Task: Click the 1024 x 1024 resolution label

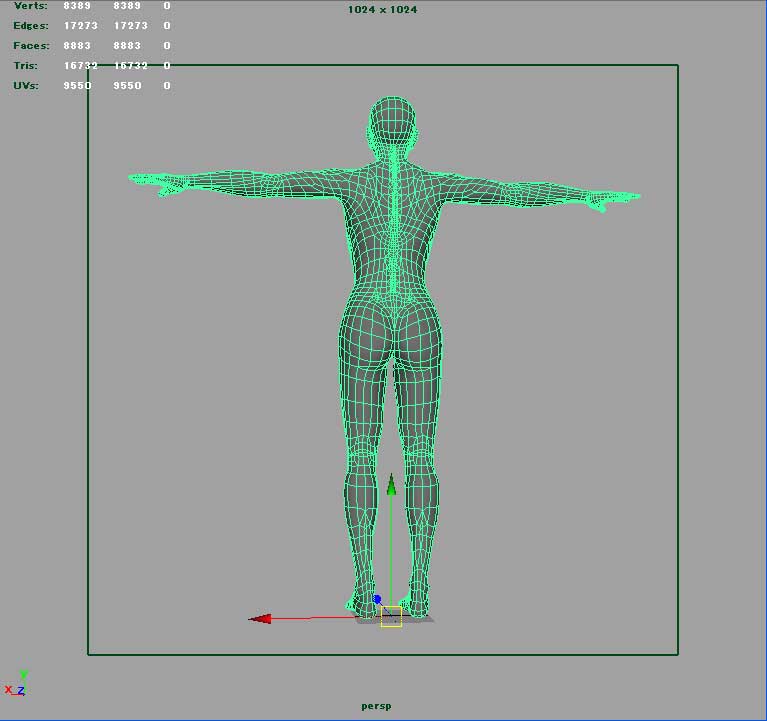Action: coord(382,10)
